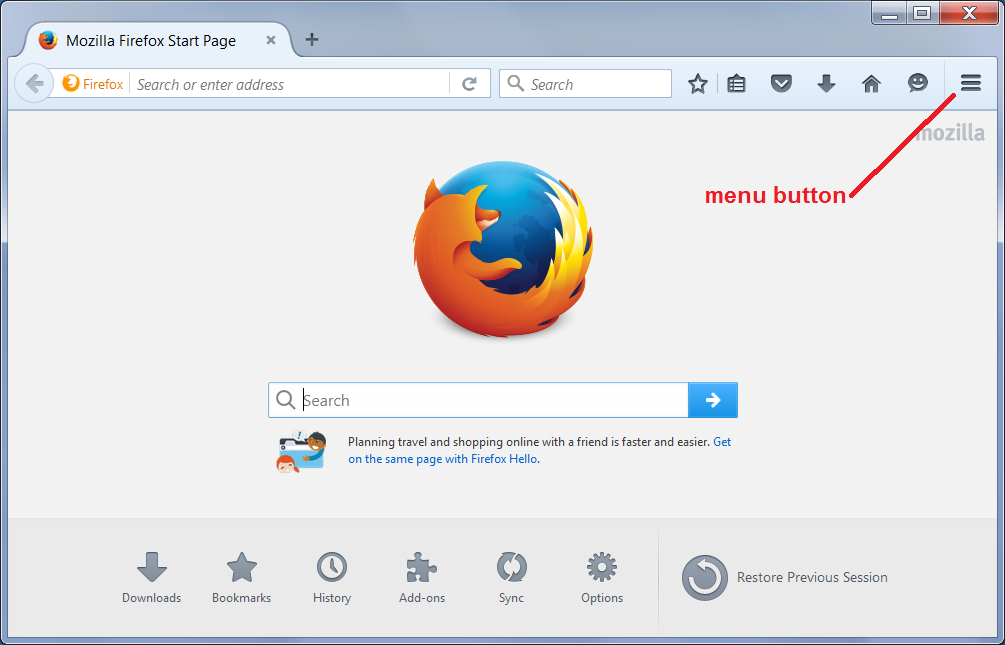The height and width of the screenshot is (645, 1005).
Task: Click the bookmark star icon
Action: (x=697, y=83)
